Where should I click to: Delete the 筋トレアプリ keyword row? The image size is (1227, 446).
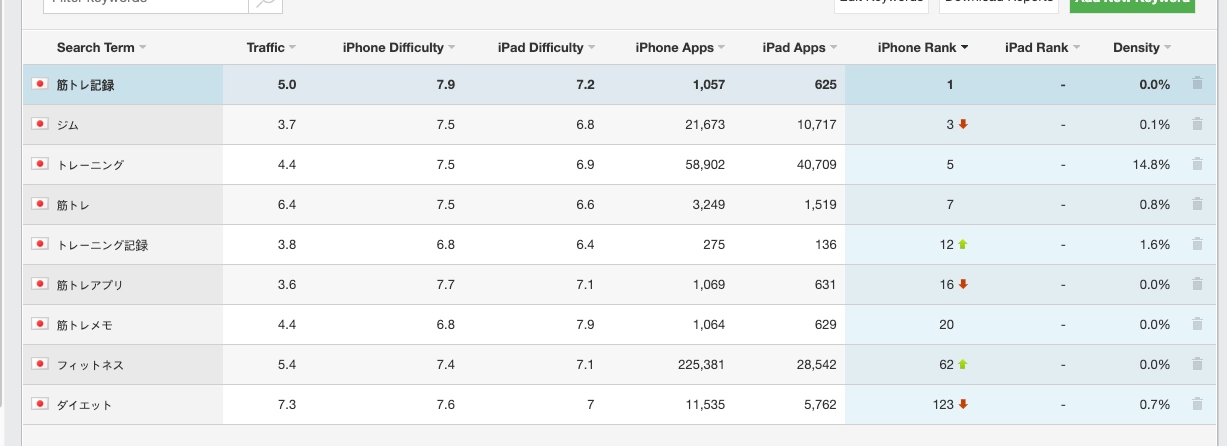pyautogui.click(x=1197, y=284)
